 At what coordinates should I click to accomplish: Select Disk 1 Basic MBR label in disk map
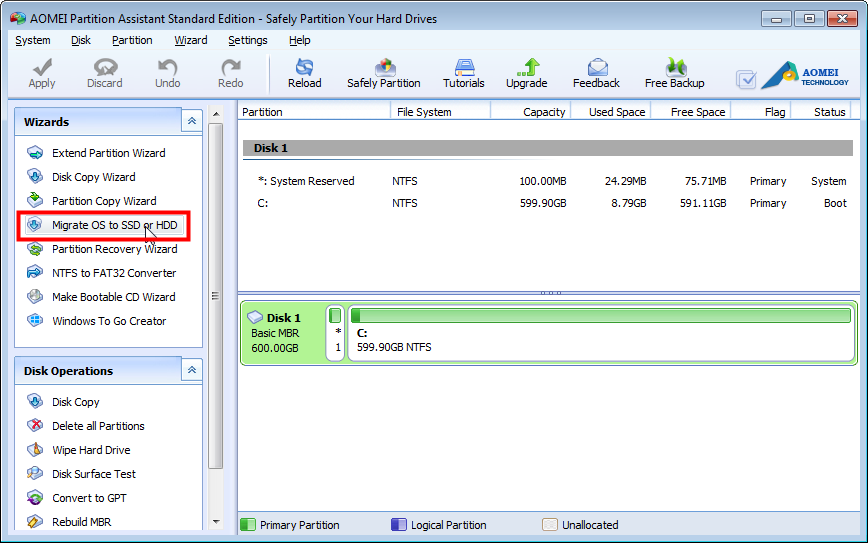click(x=276, y=333)
